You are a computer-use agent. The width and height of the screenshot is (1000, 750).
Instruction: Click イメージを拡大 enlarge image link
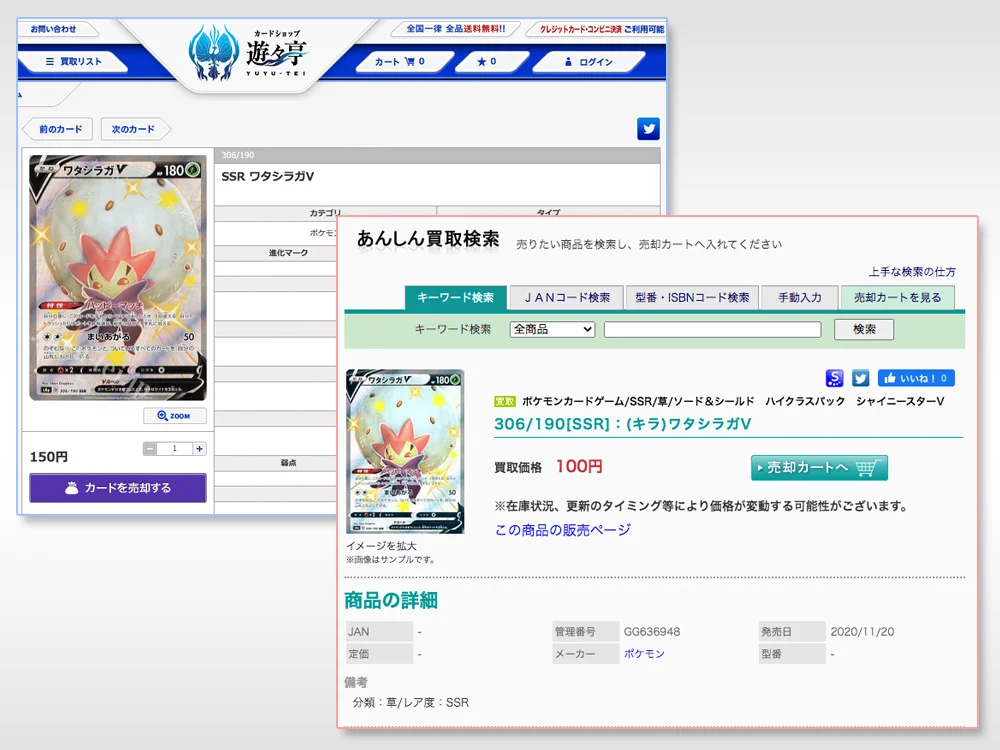click(x=381, y=546)
